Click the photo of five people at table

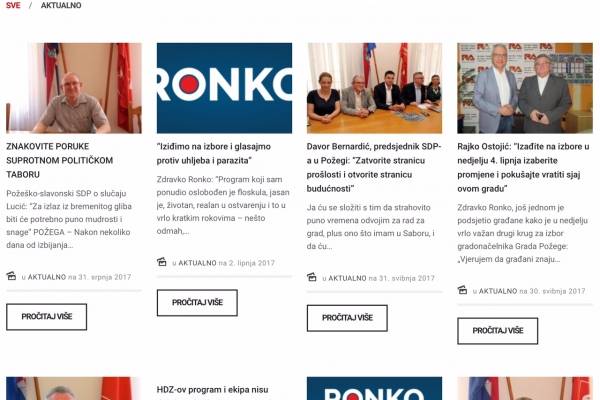pos(374,88)
